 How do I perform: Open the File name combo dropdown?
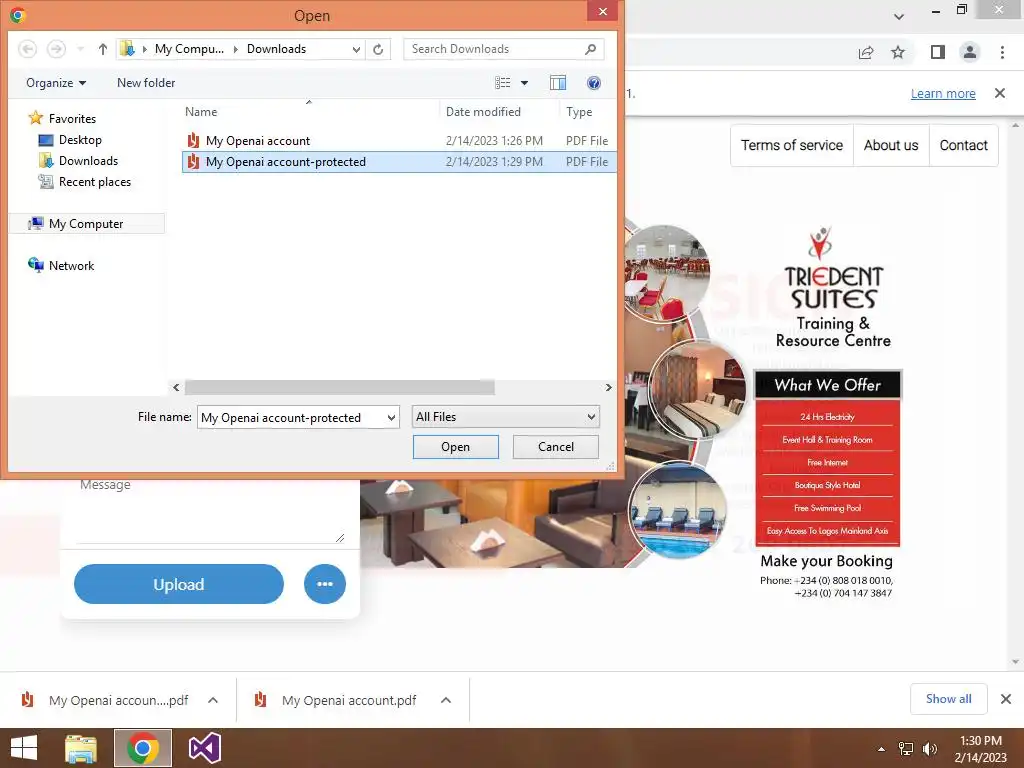click(391, 417)
